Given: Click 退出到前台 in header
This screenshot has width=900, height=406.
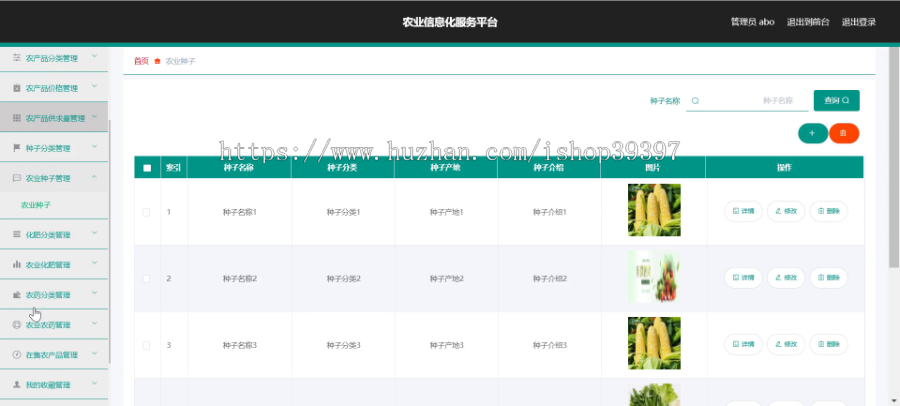Looking at the screenshot, I should [x=808, y=22].
